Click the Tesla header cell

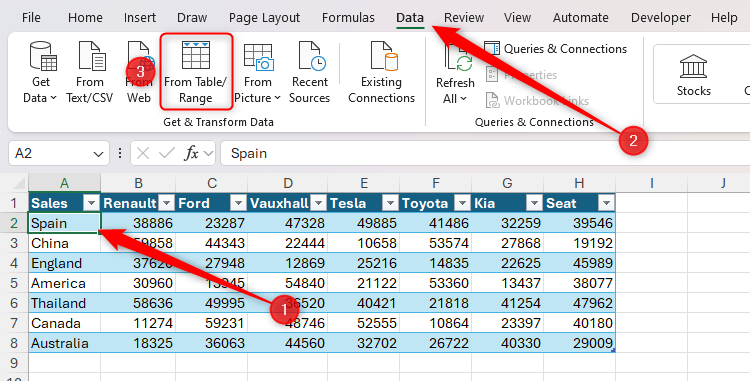[x=364, y=203]
